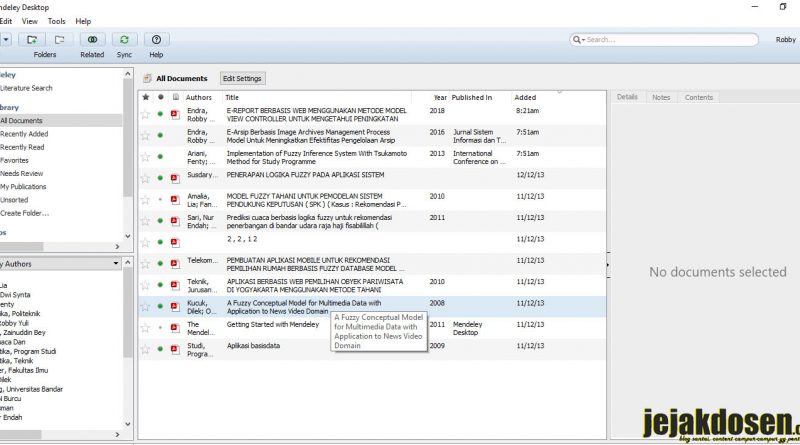This screenshot has height=445, width=800.
Task: Toggle read status dot for MODEL FUZZY TAHANI
Action: [160, 200]
